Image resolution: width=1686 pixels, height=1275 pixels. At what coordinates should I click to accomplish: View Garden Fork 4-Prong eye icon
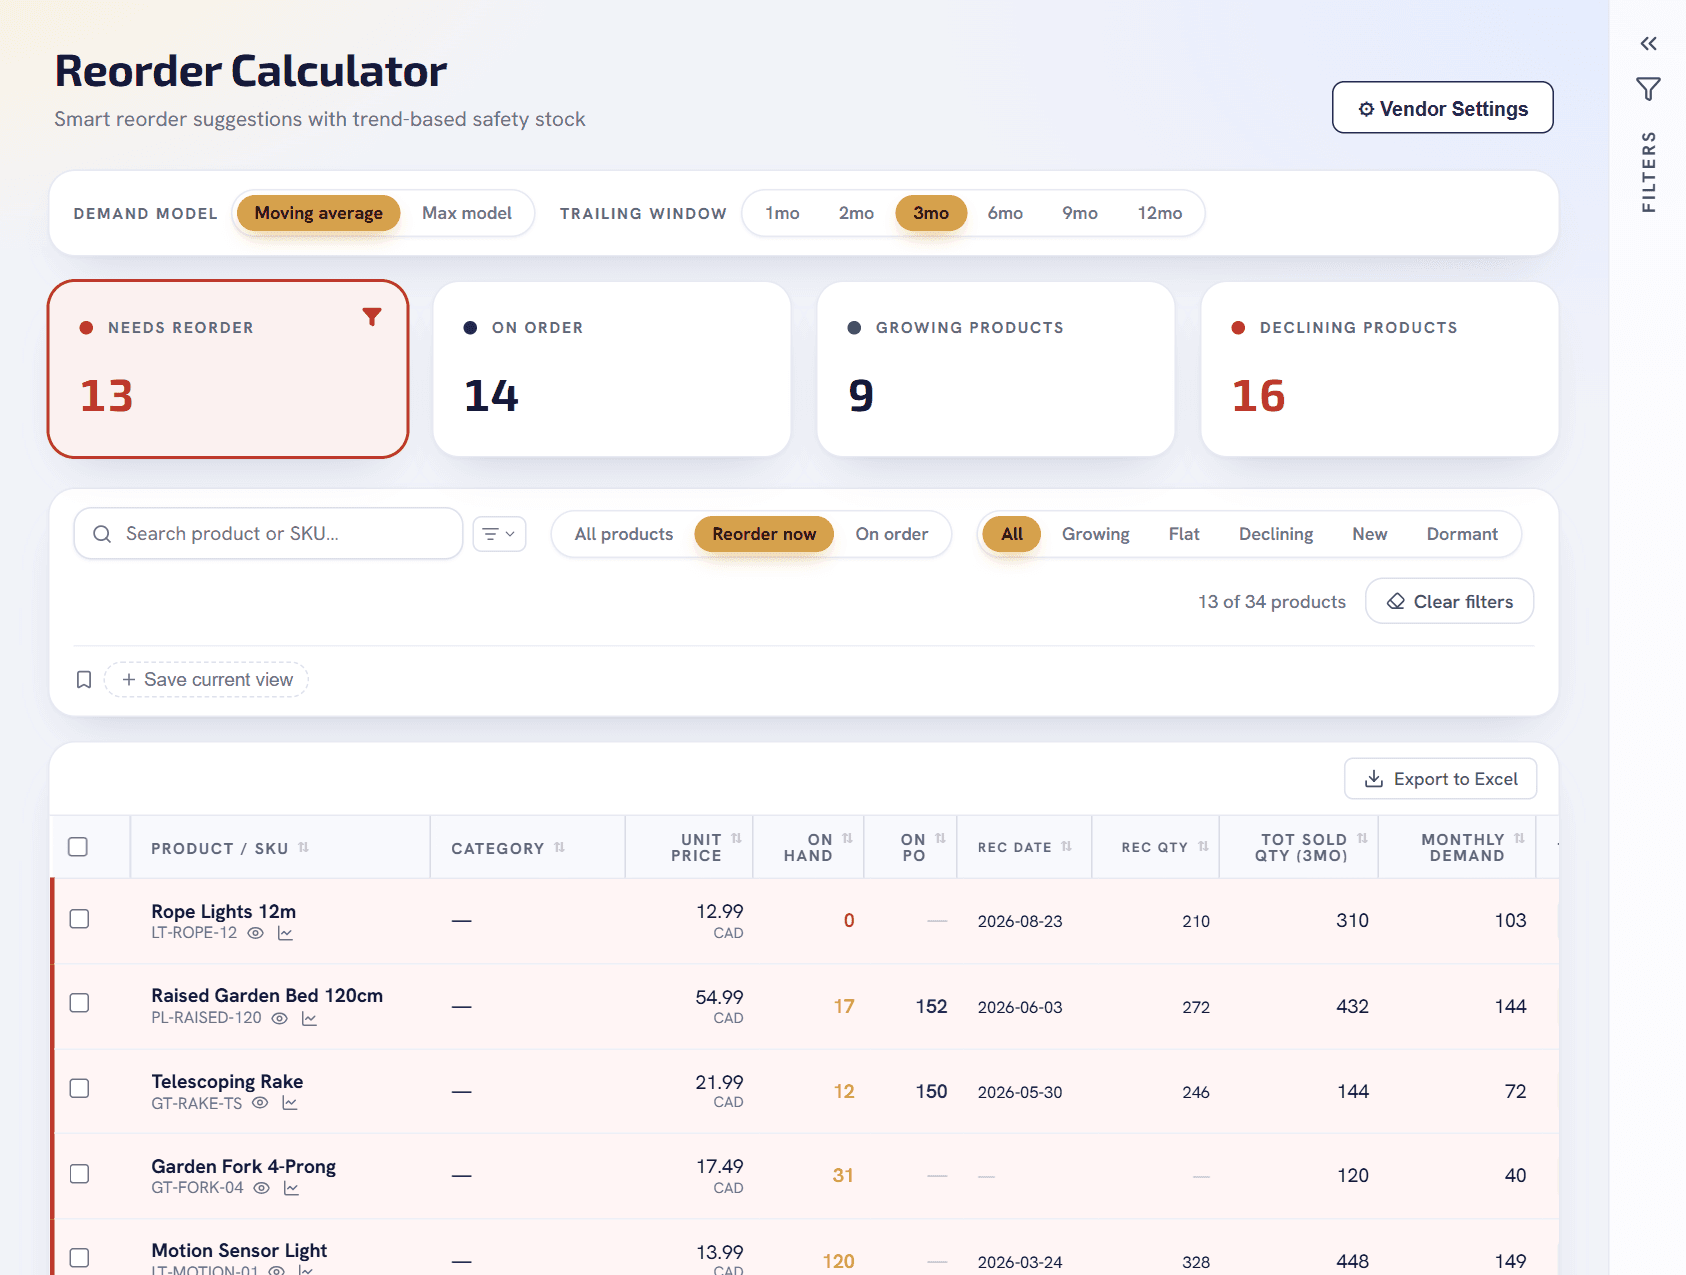point(262,1188)
